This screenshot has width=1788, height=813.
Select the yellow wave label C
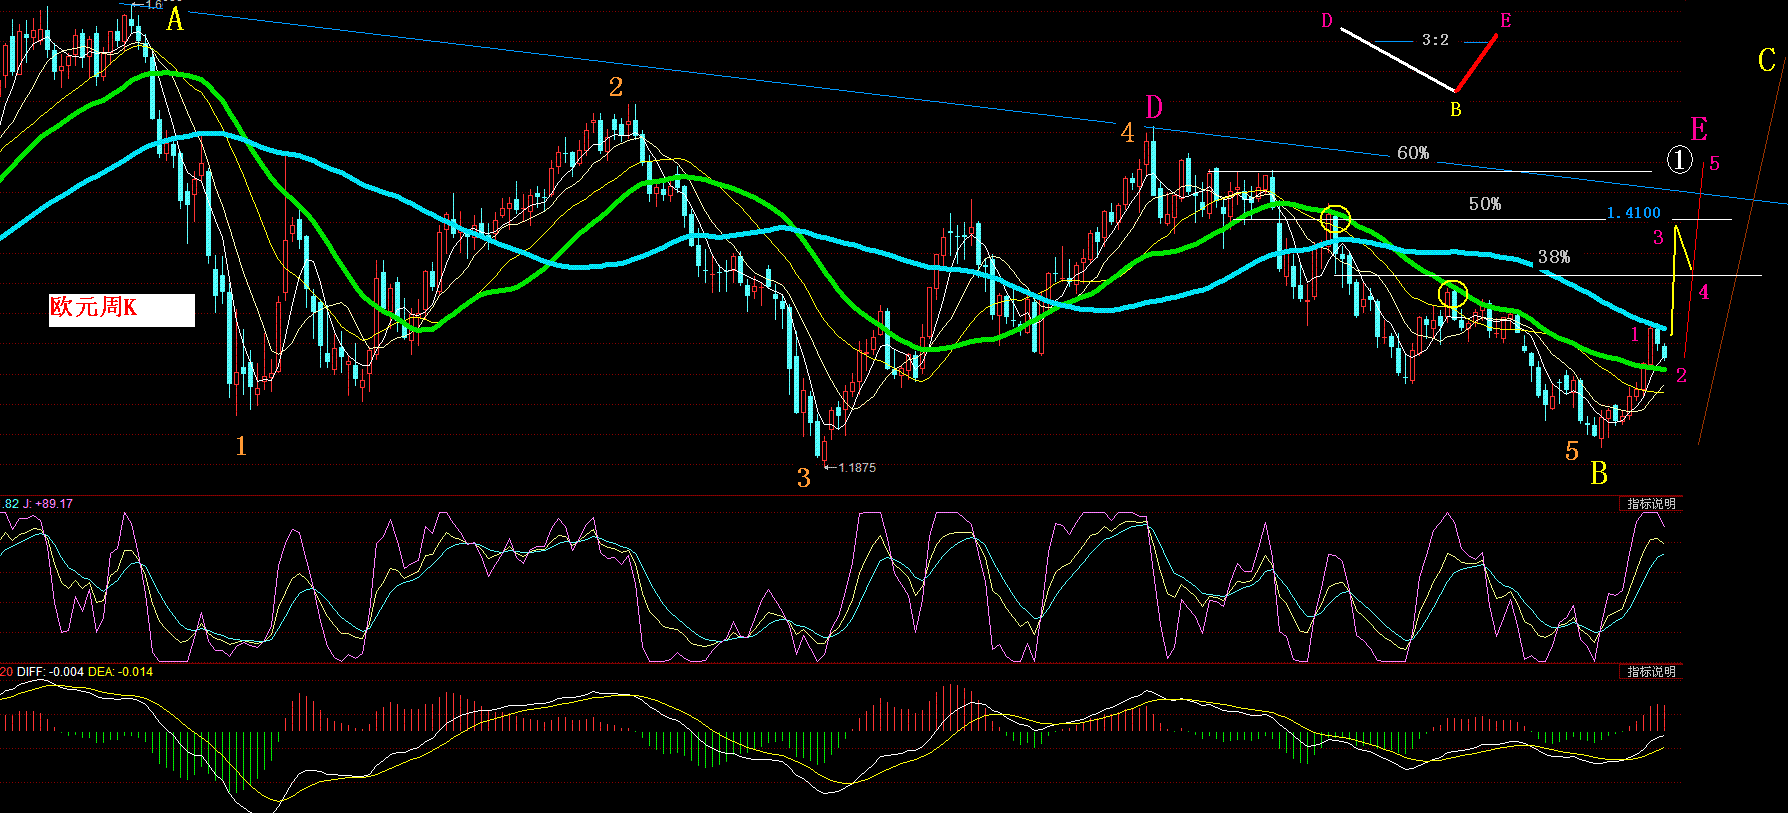(1767, 60)
